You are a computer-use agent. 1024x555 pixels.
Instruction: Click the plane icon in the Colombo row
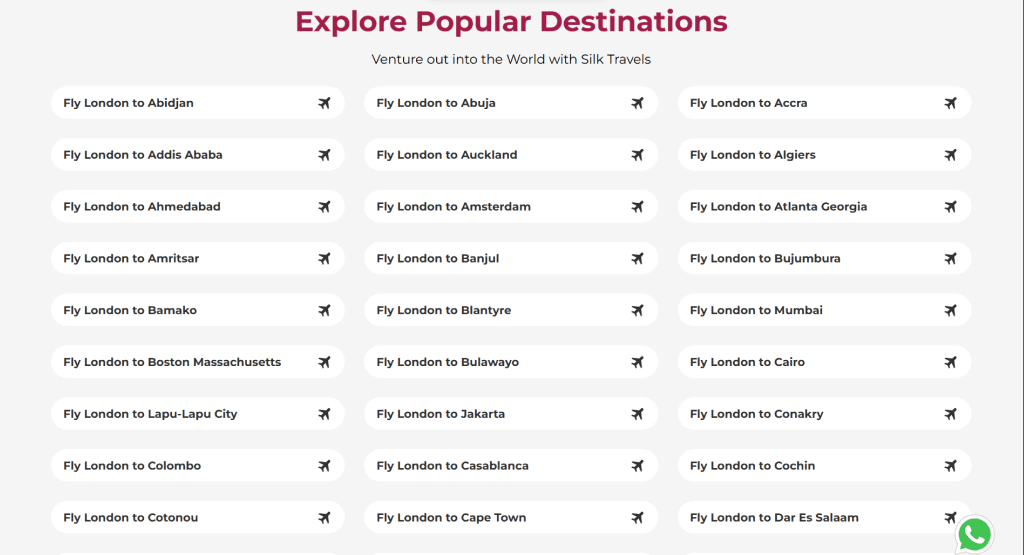click(325, 466)
